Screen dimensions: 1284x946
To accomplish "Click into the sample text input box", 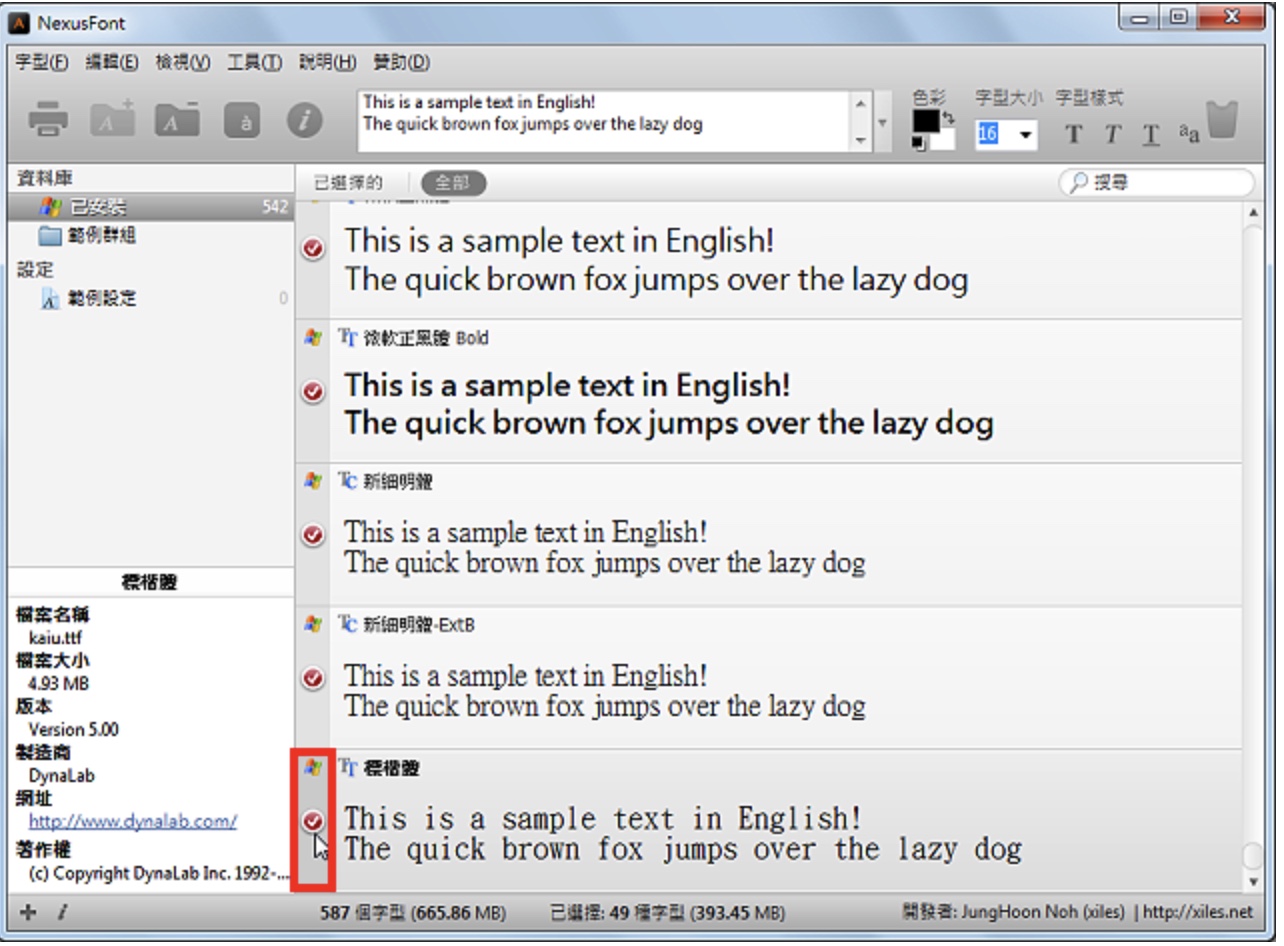I will point(603,122).
